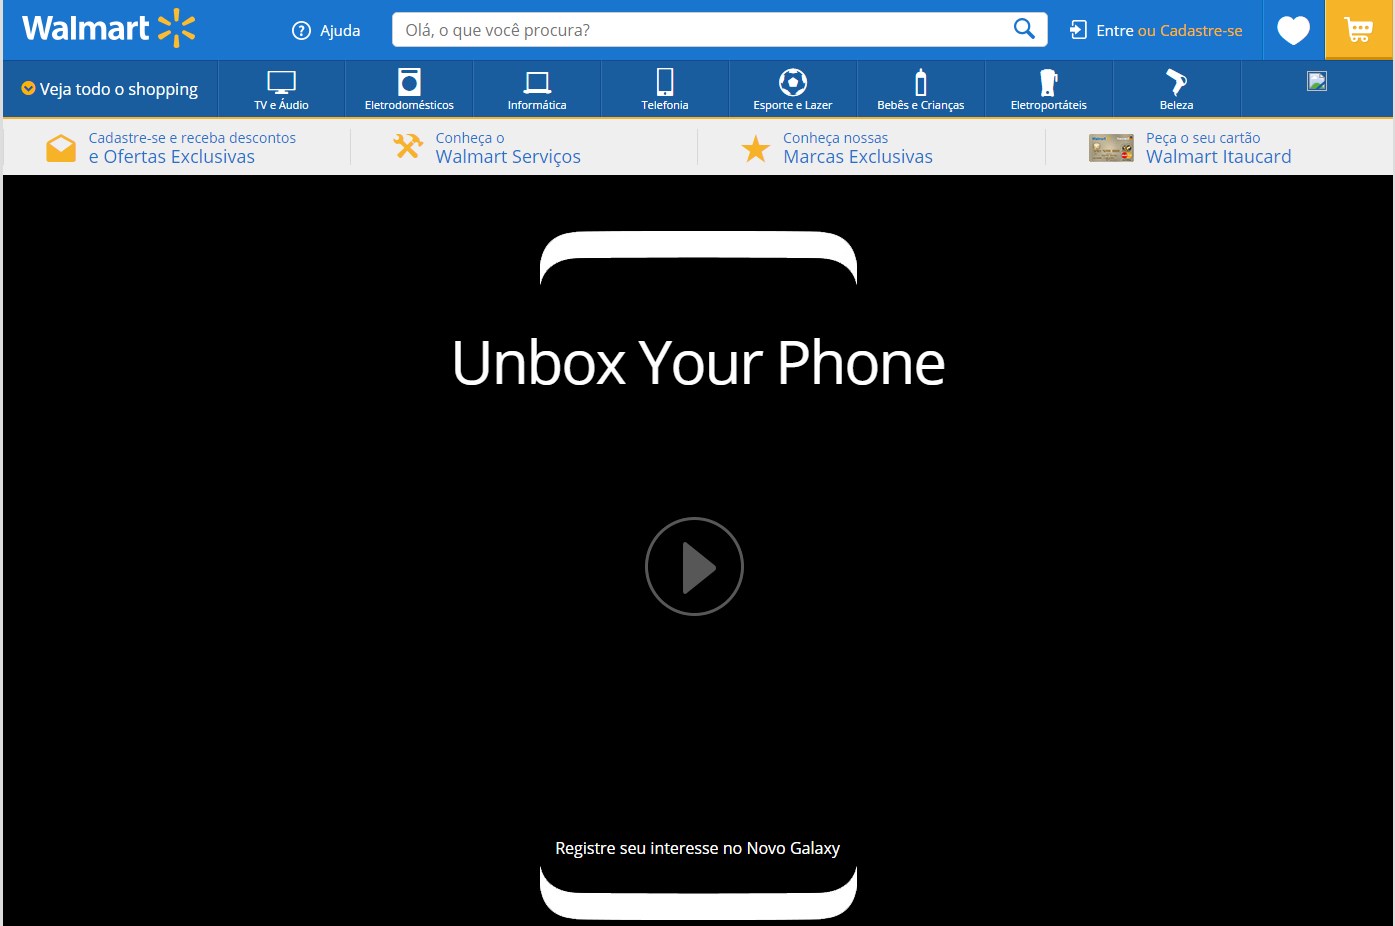This screenshot has height=926, width=1395.
Task: Click the hammer and wrench services icon
Action: (x=408, y=147)
